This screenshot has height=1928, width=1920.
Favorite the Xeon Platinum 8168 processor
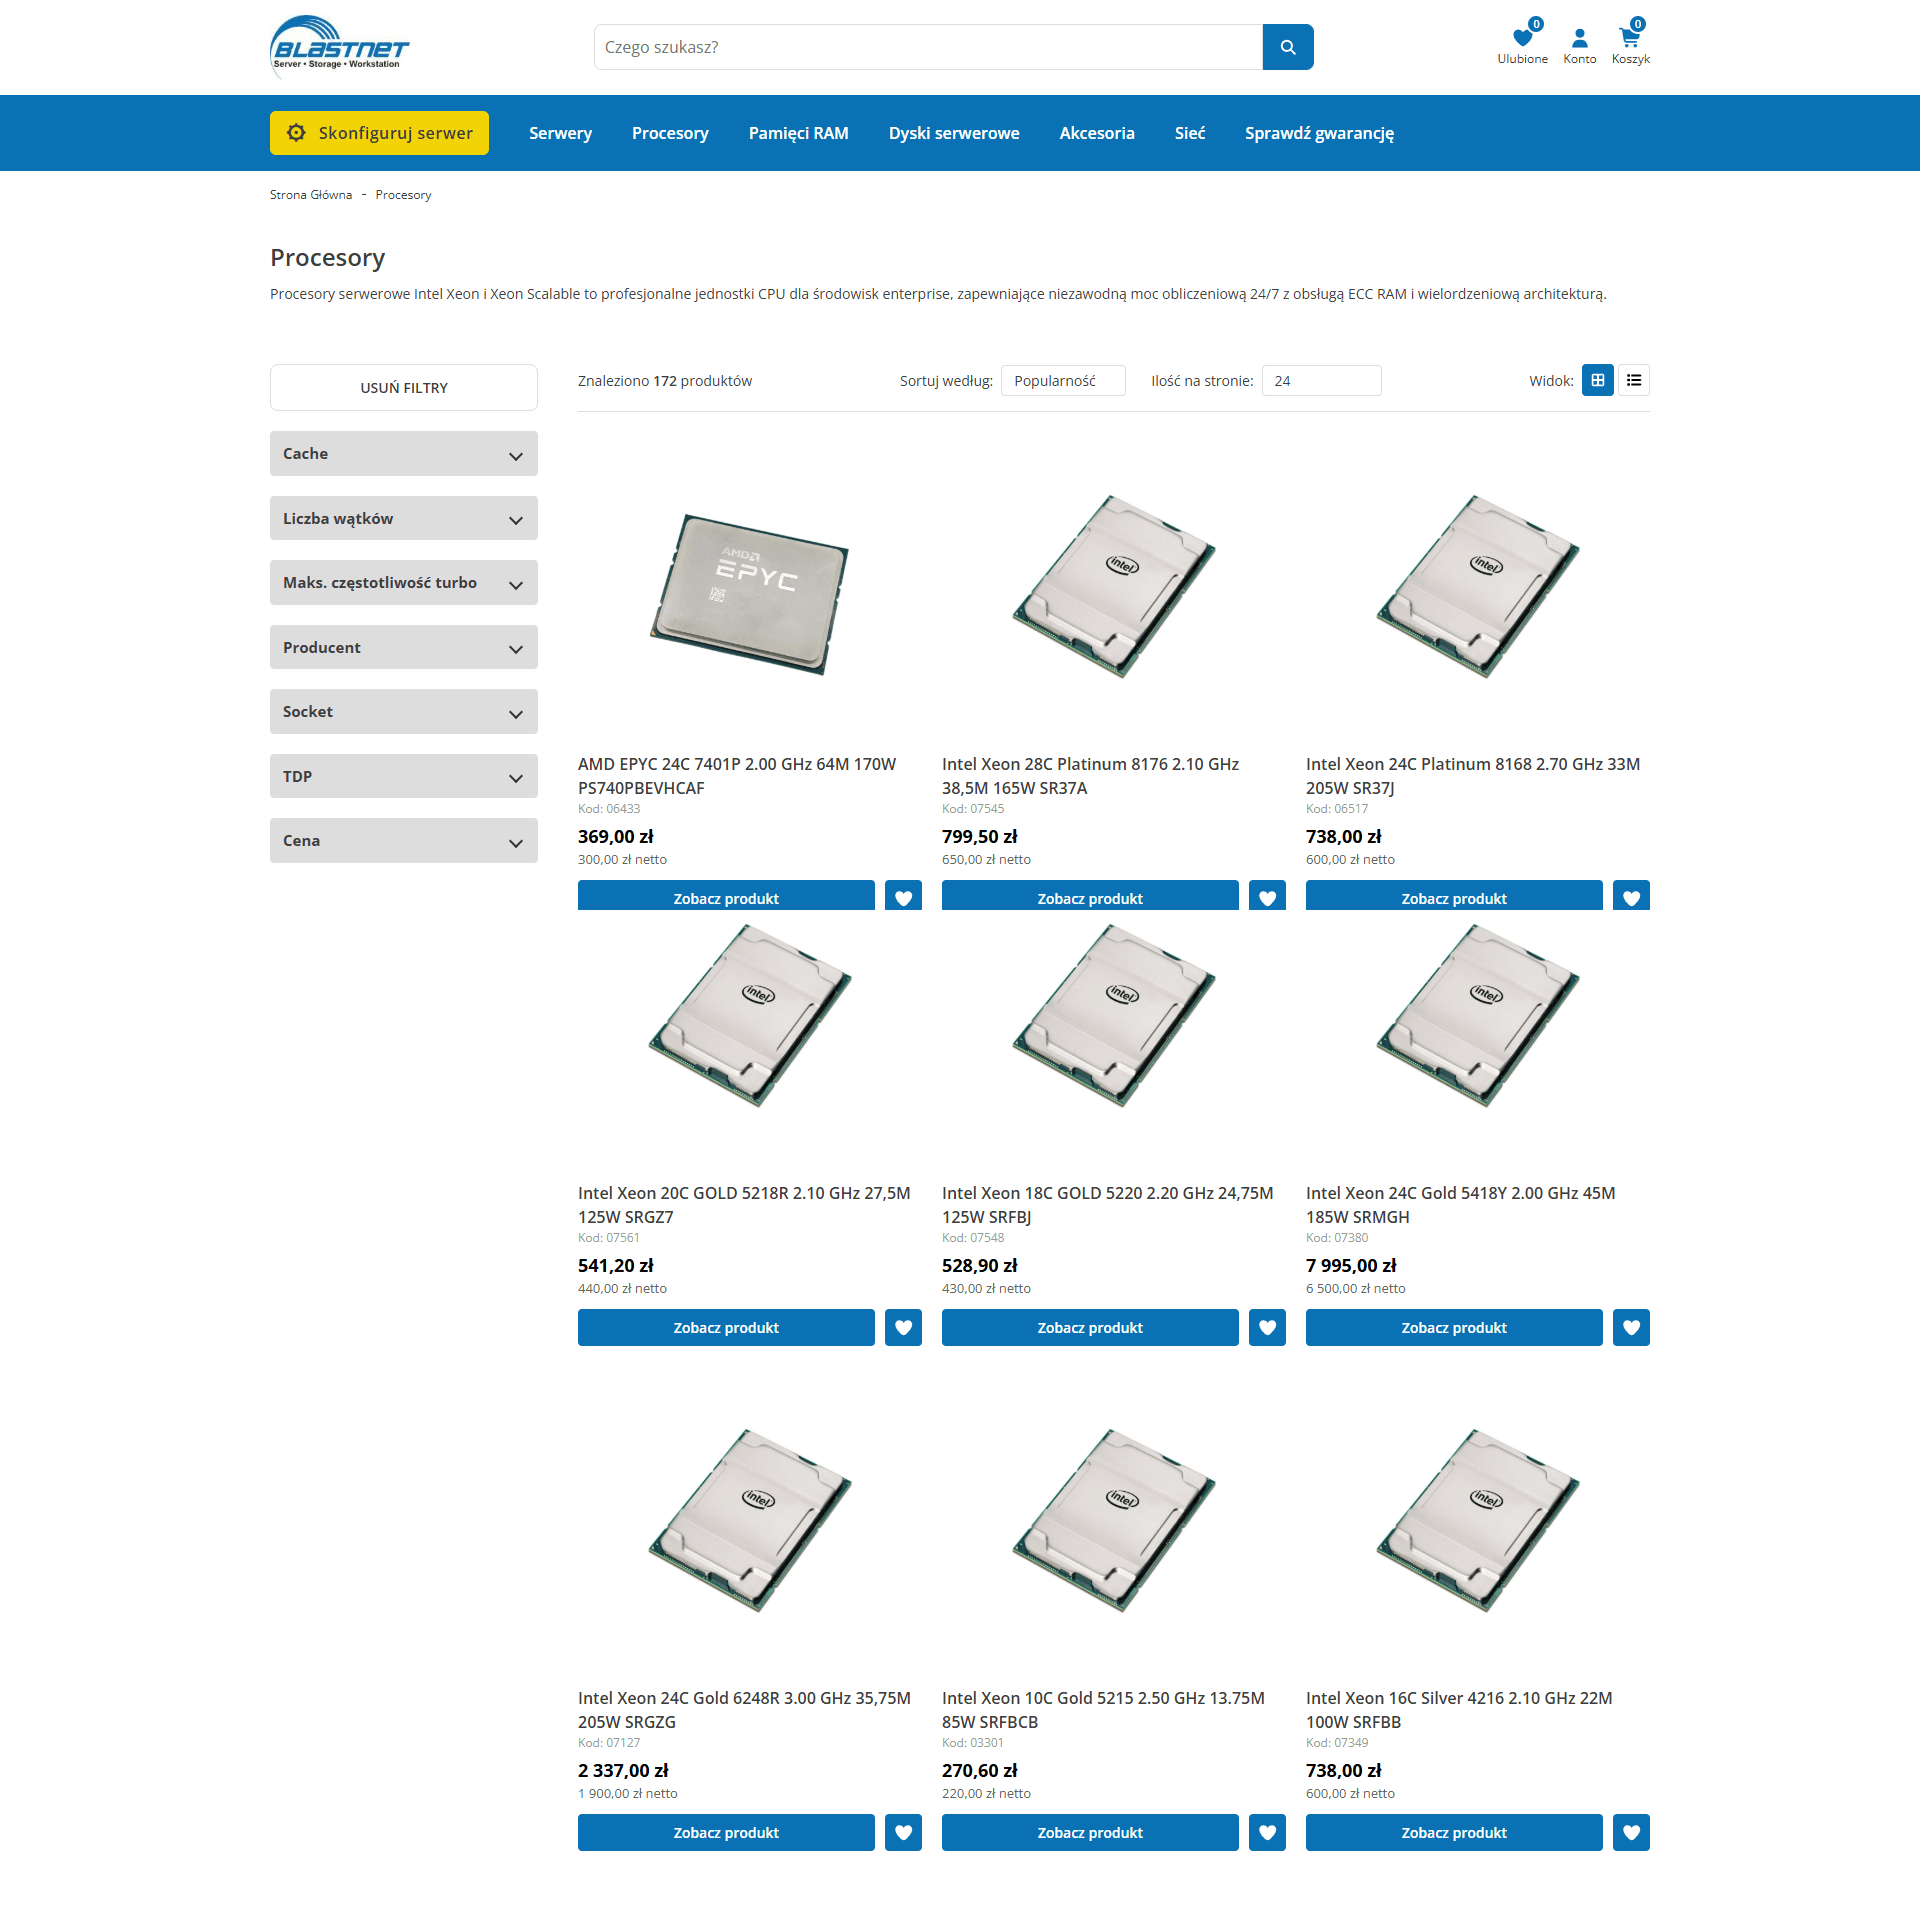(1631, 896)
